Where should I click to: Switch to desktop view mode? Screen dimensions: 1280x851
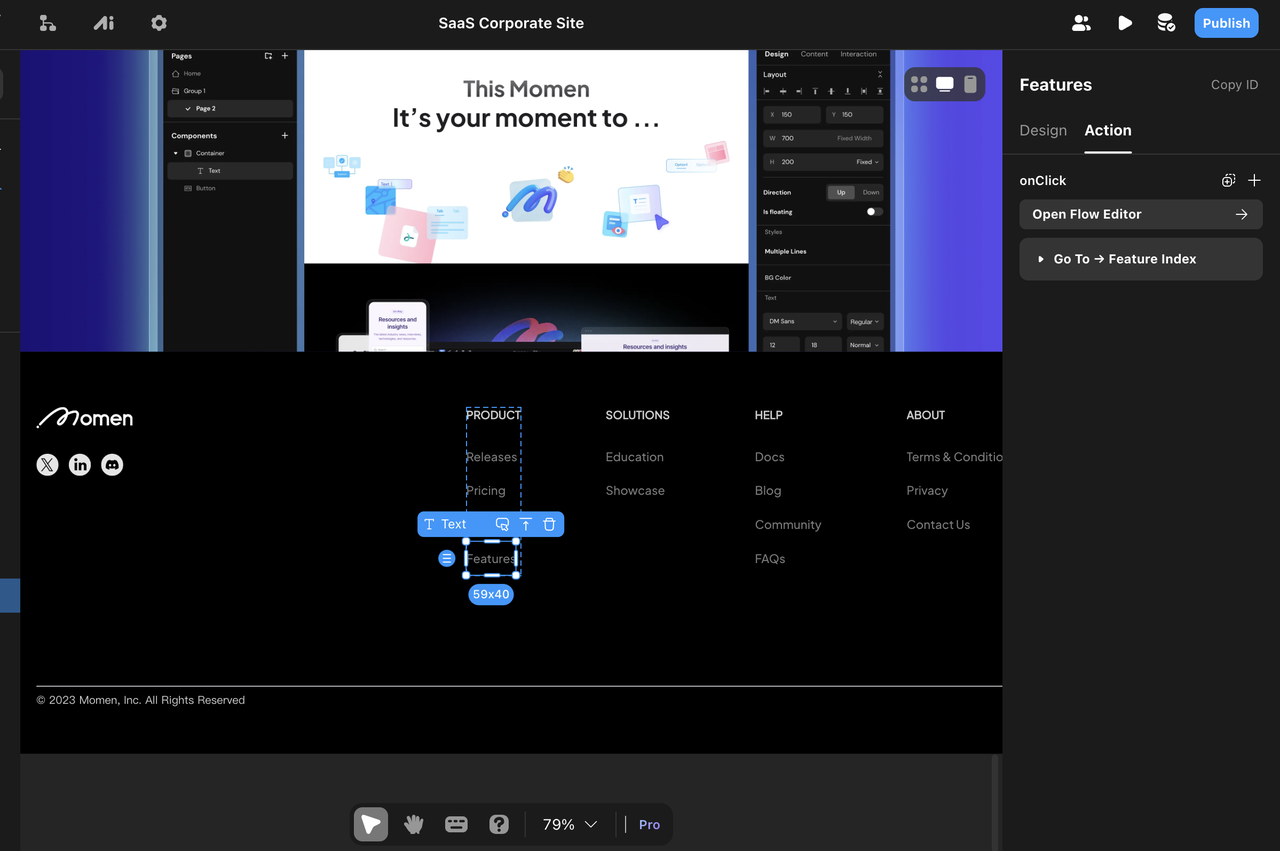(945, 84)
